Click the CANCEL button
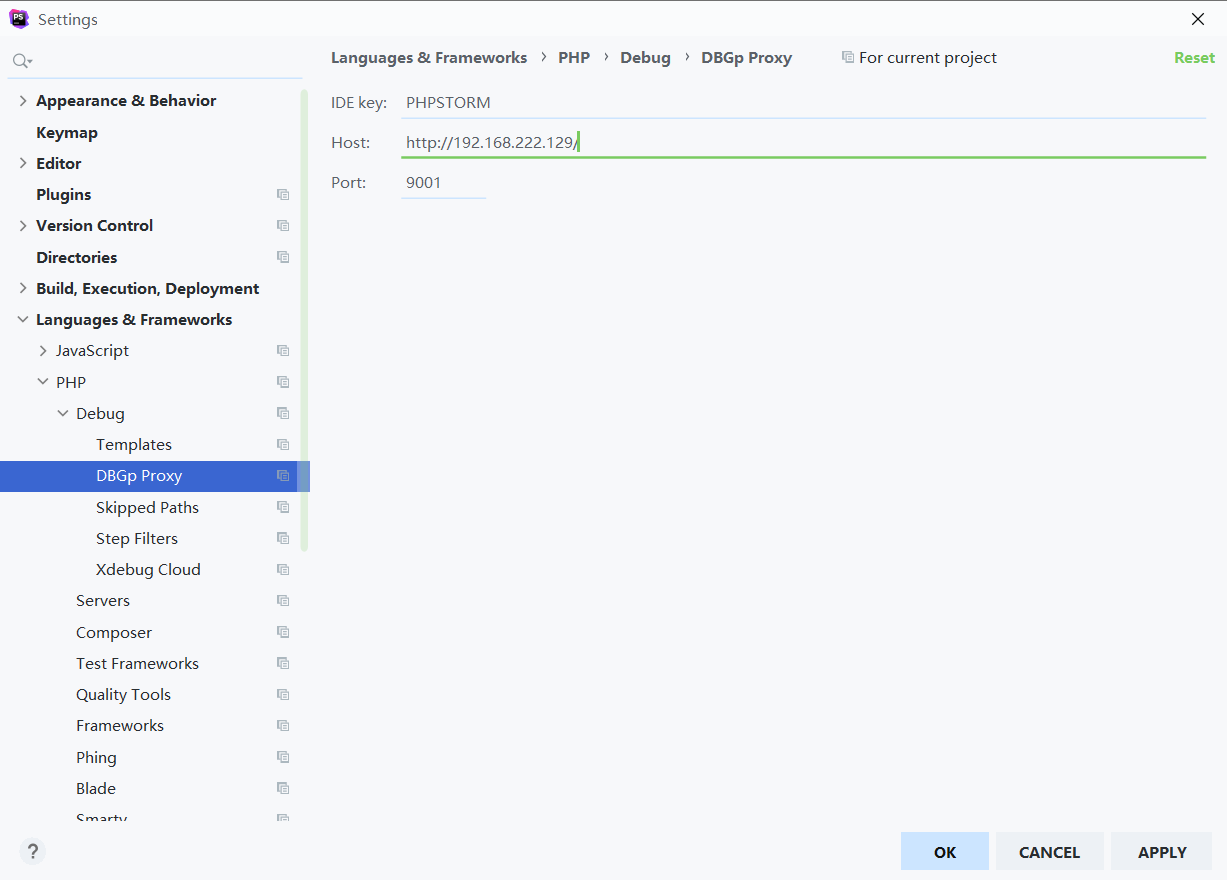The image size is (1227, 880). click(x=1049, y=852)
